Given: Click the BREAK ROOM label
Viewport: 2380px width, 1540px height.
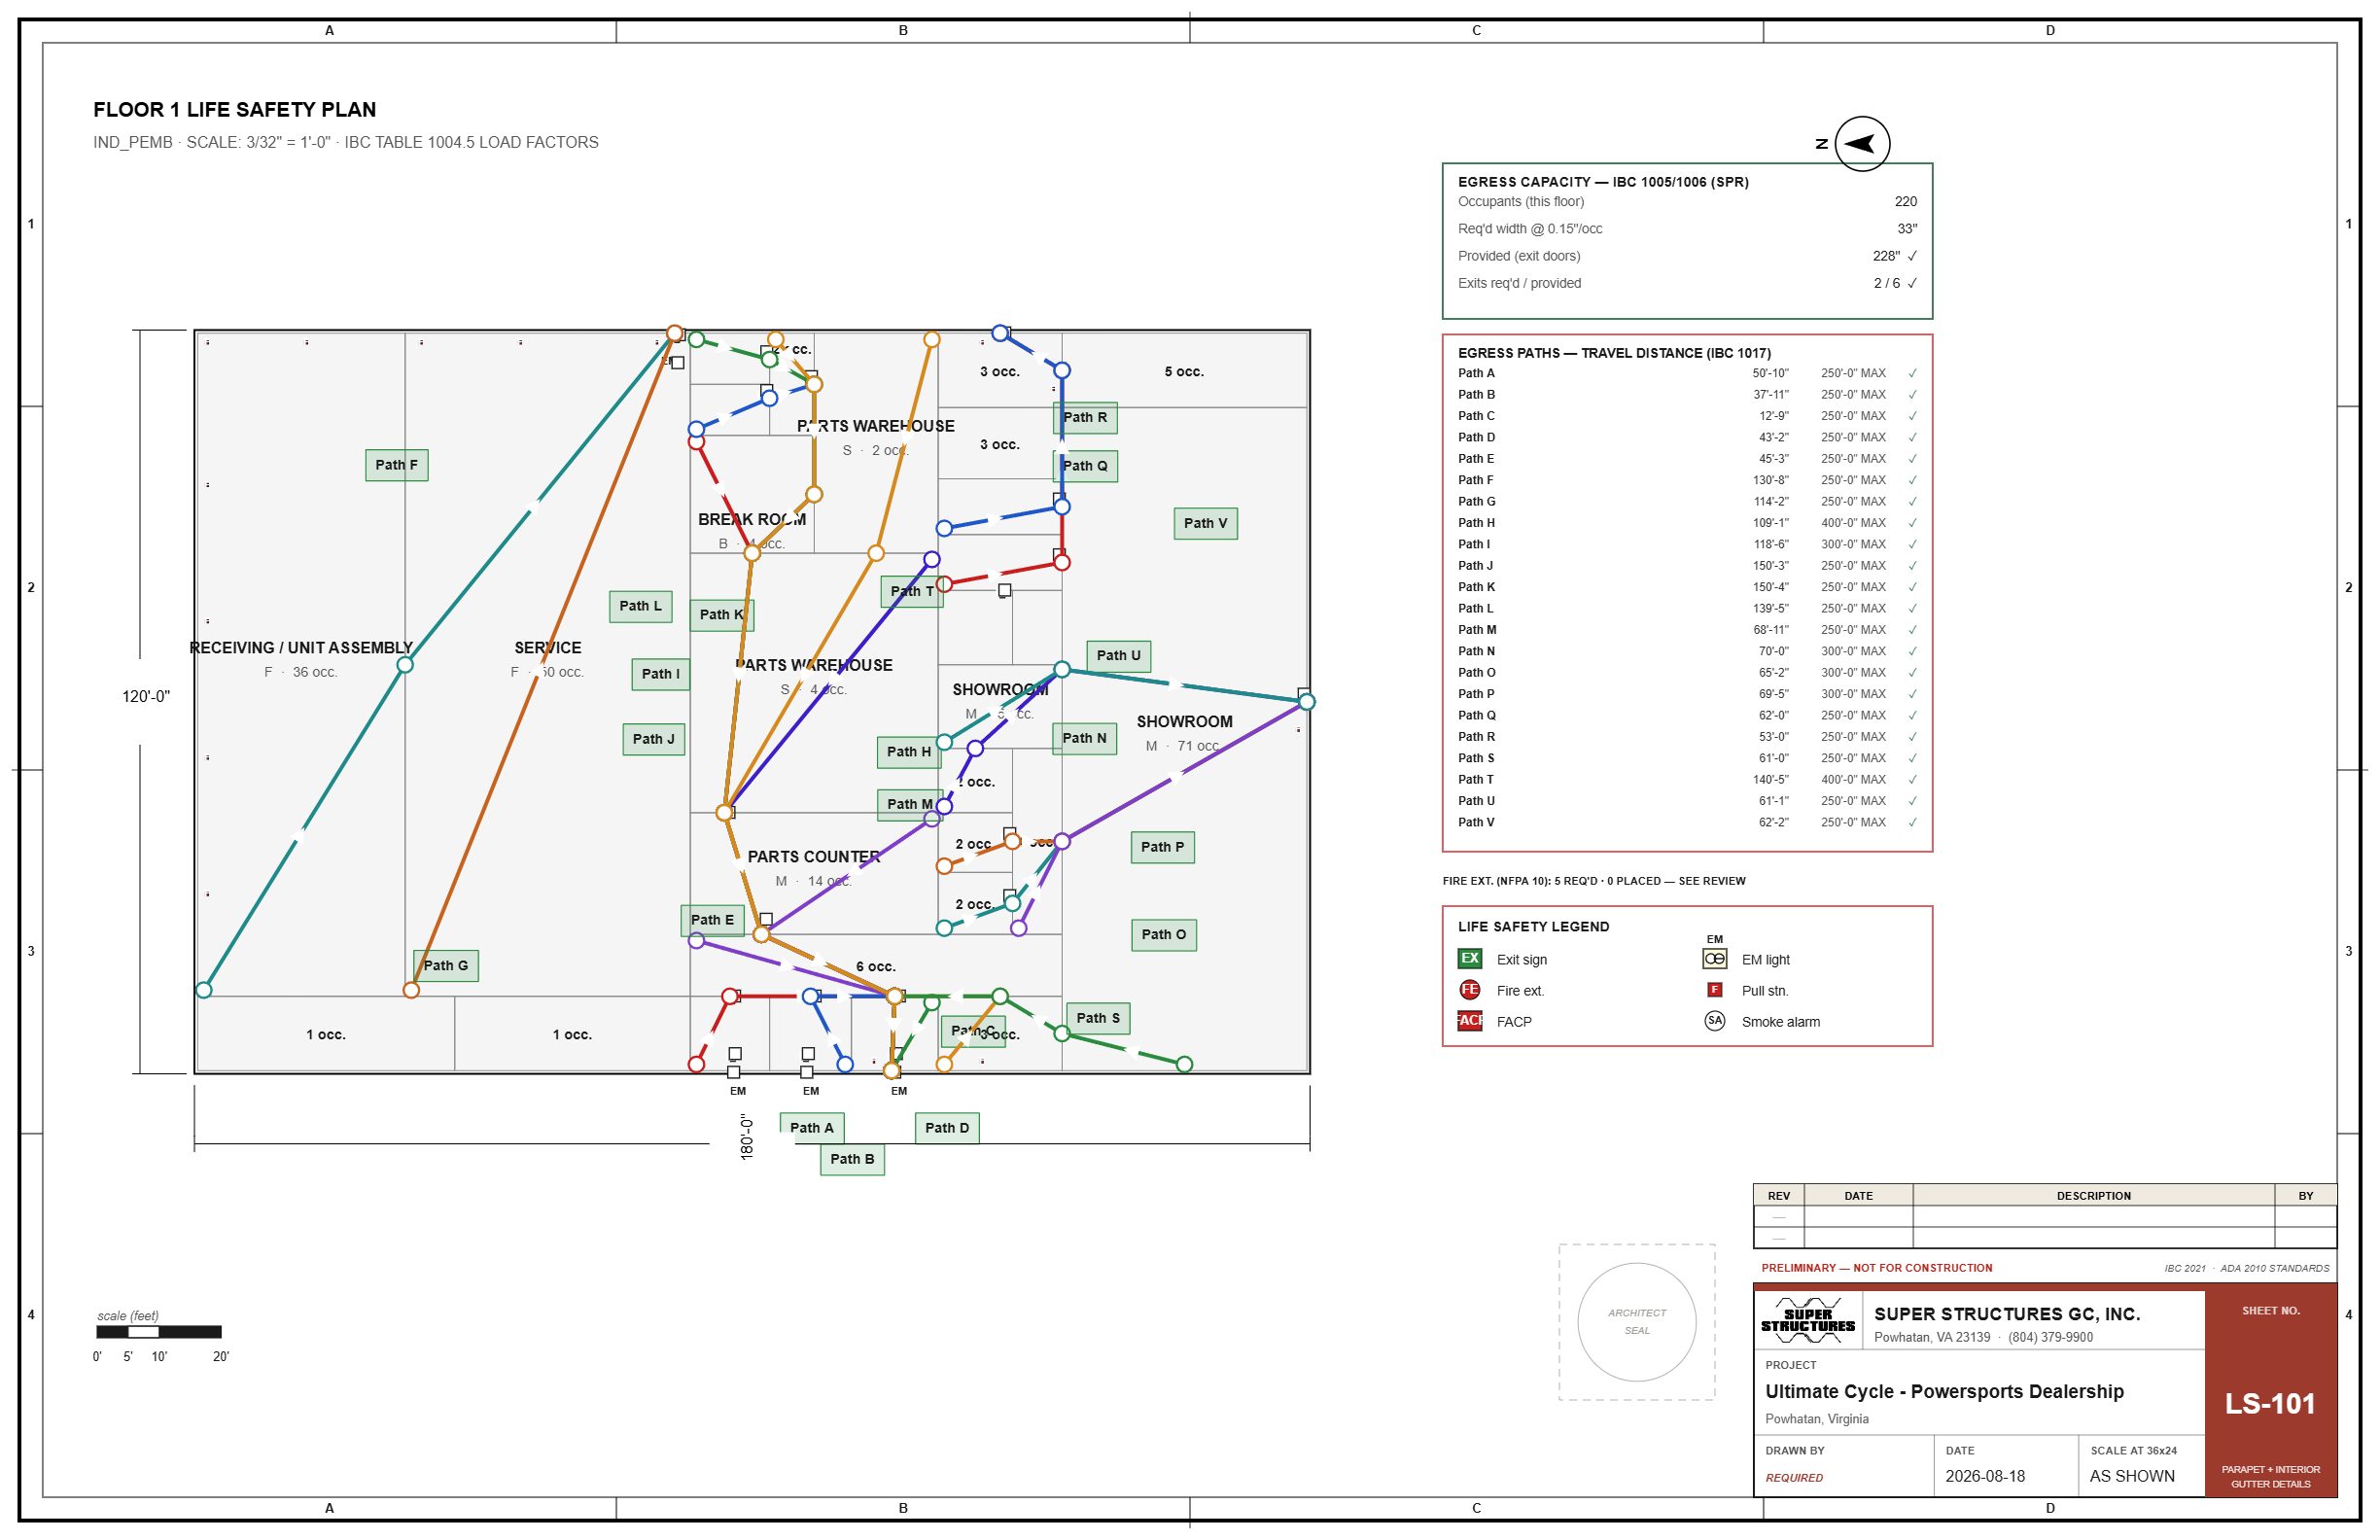Looking at the screenshot, I should click(x=752, y=520).
